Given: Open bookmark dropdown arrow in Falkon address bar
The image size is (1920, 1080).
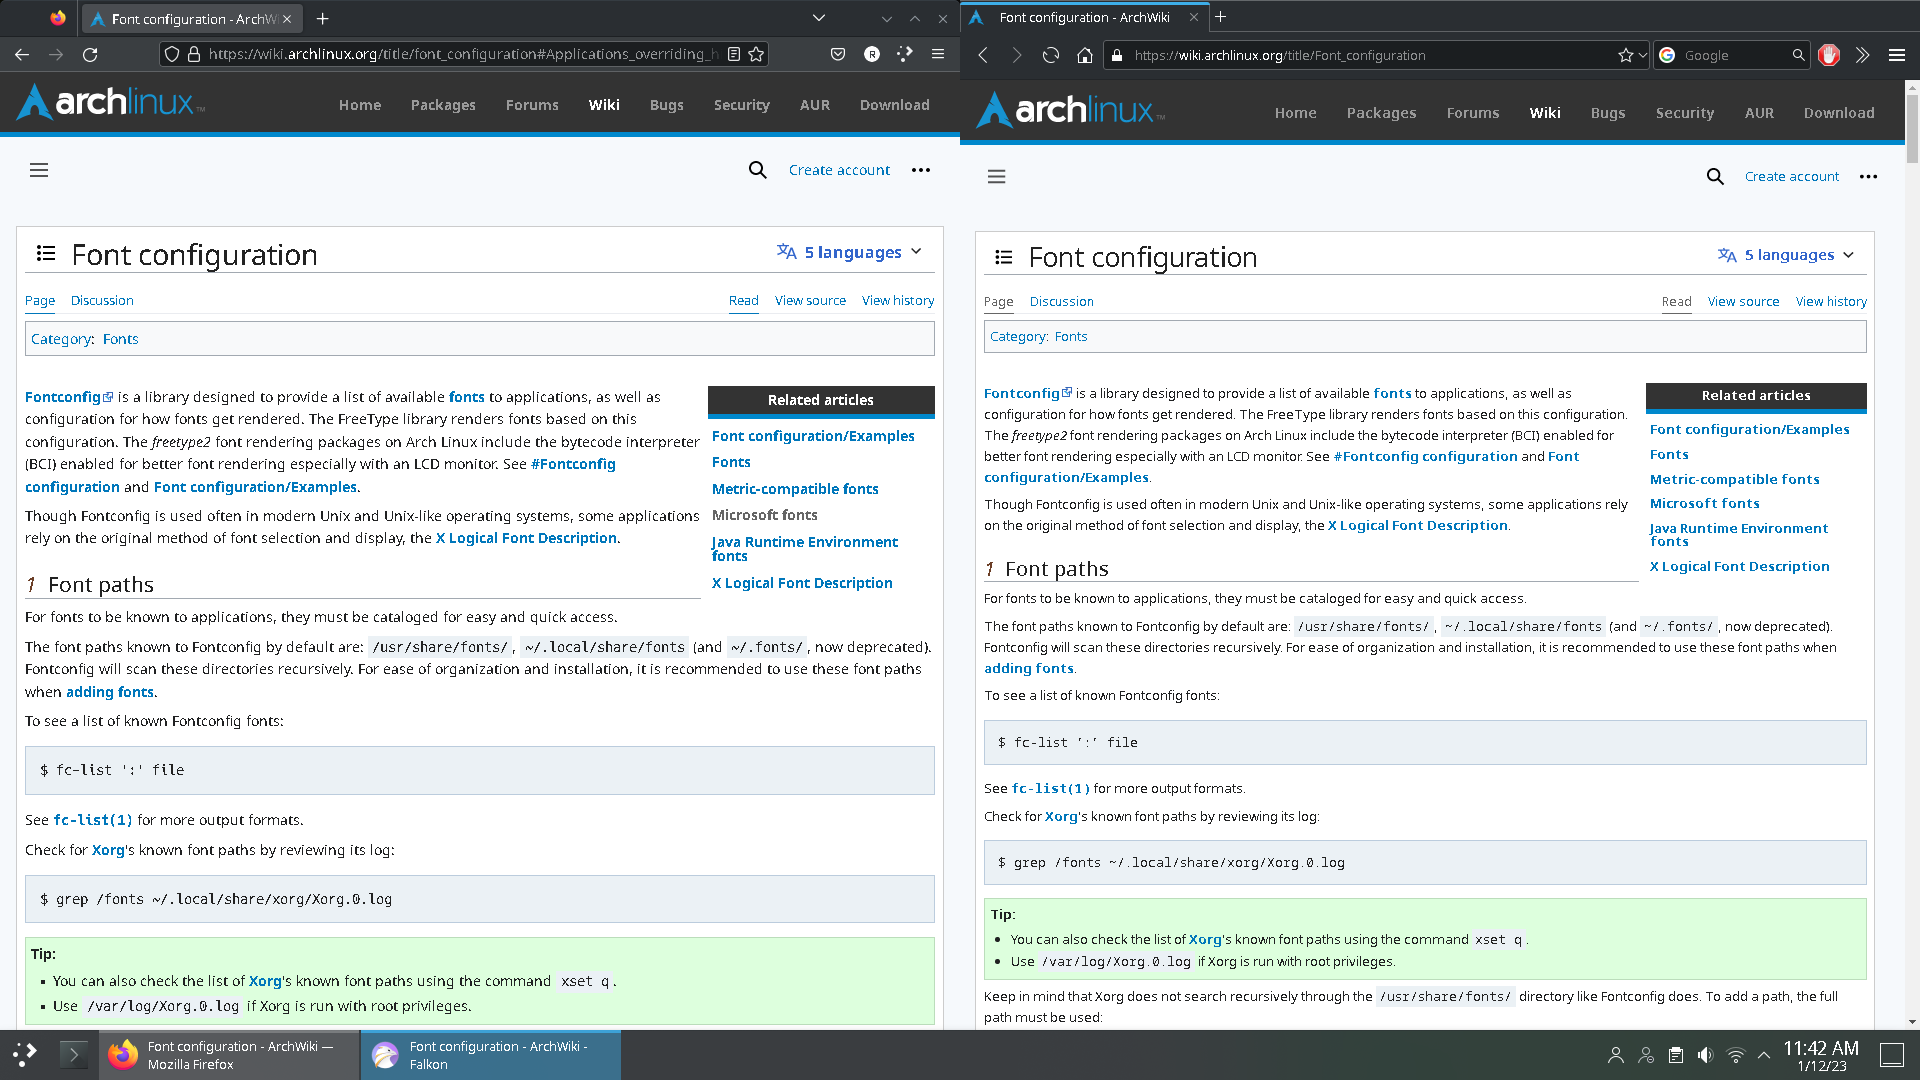Looking at the screenshot, I should [1643, 55].
